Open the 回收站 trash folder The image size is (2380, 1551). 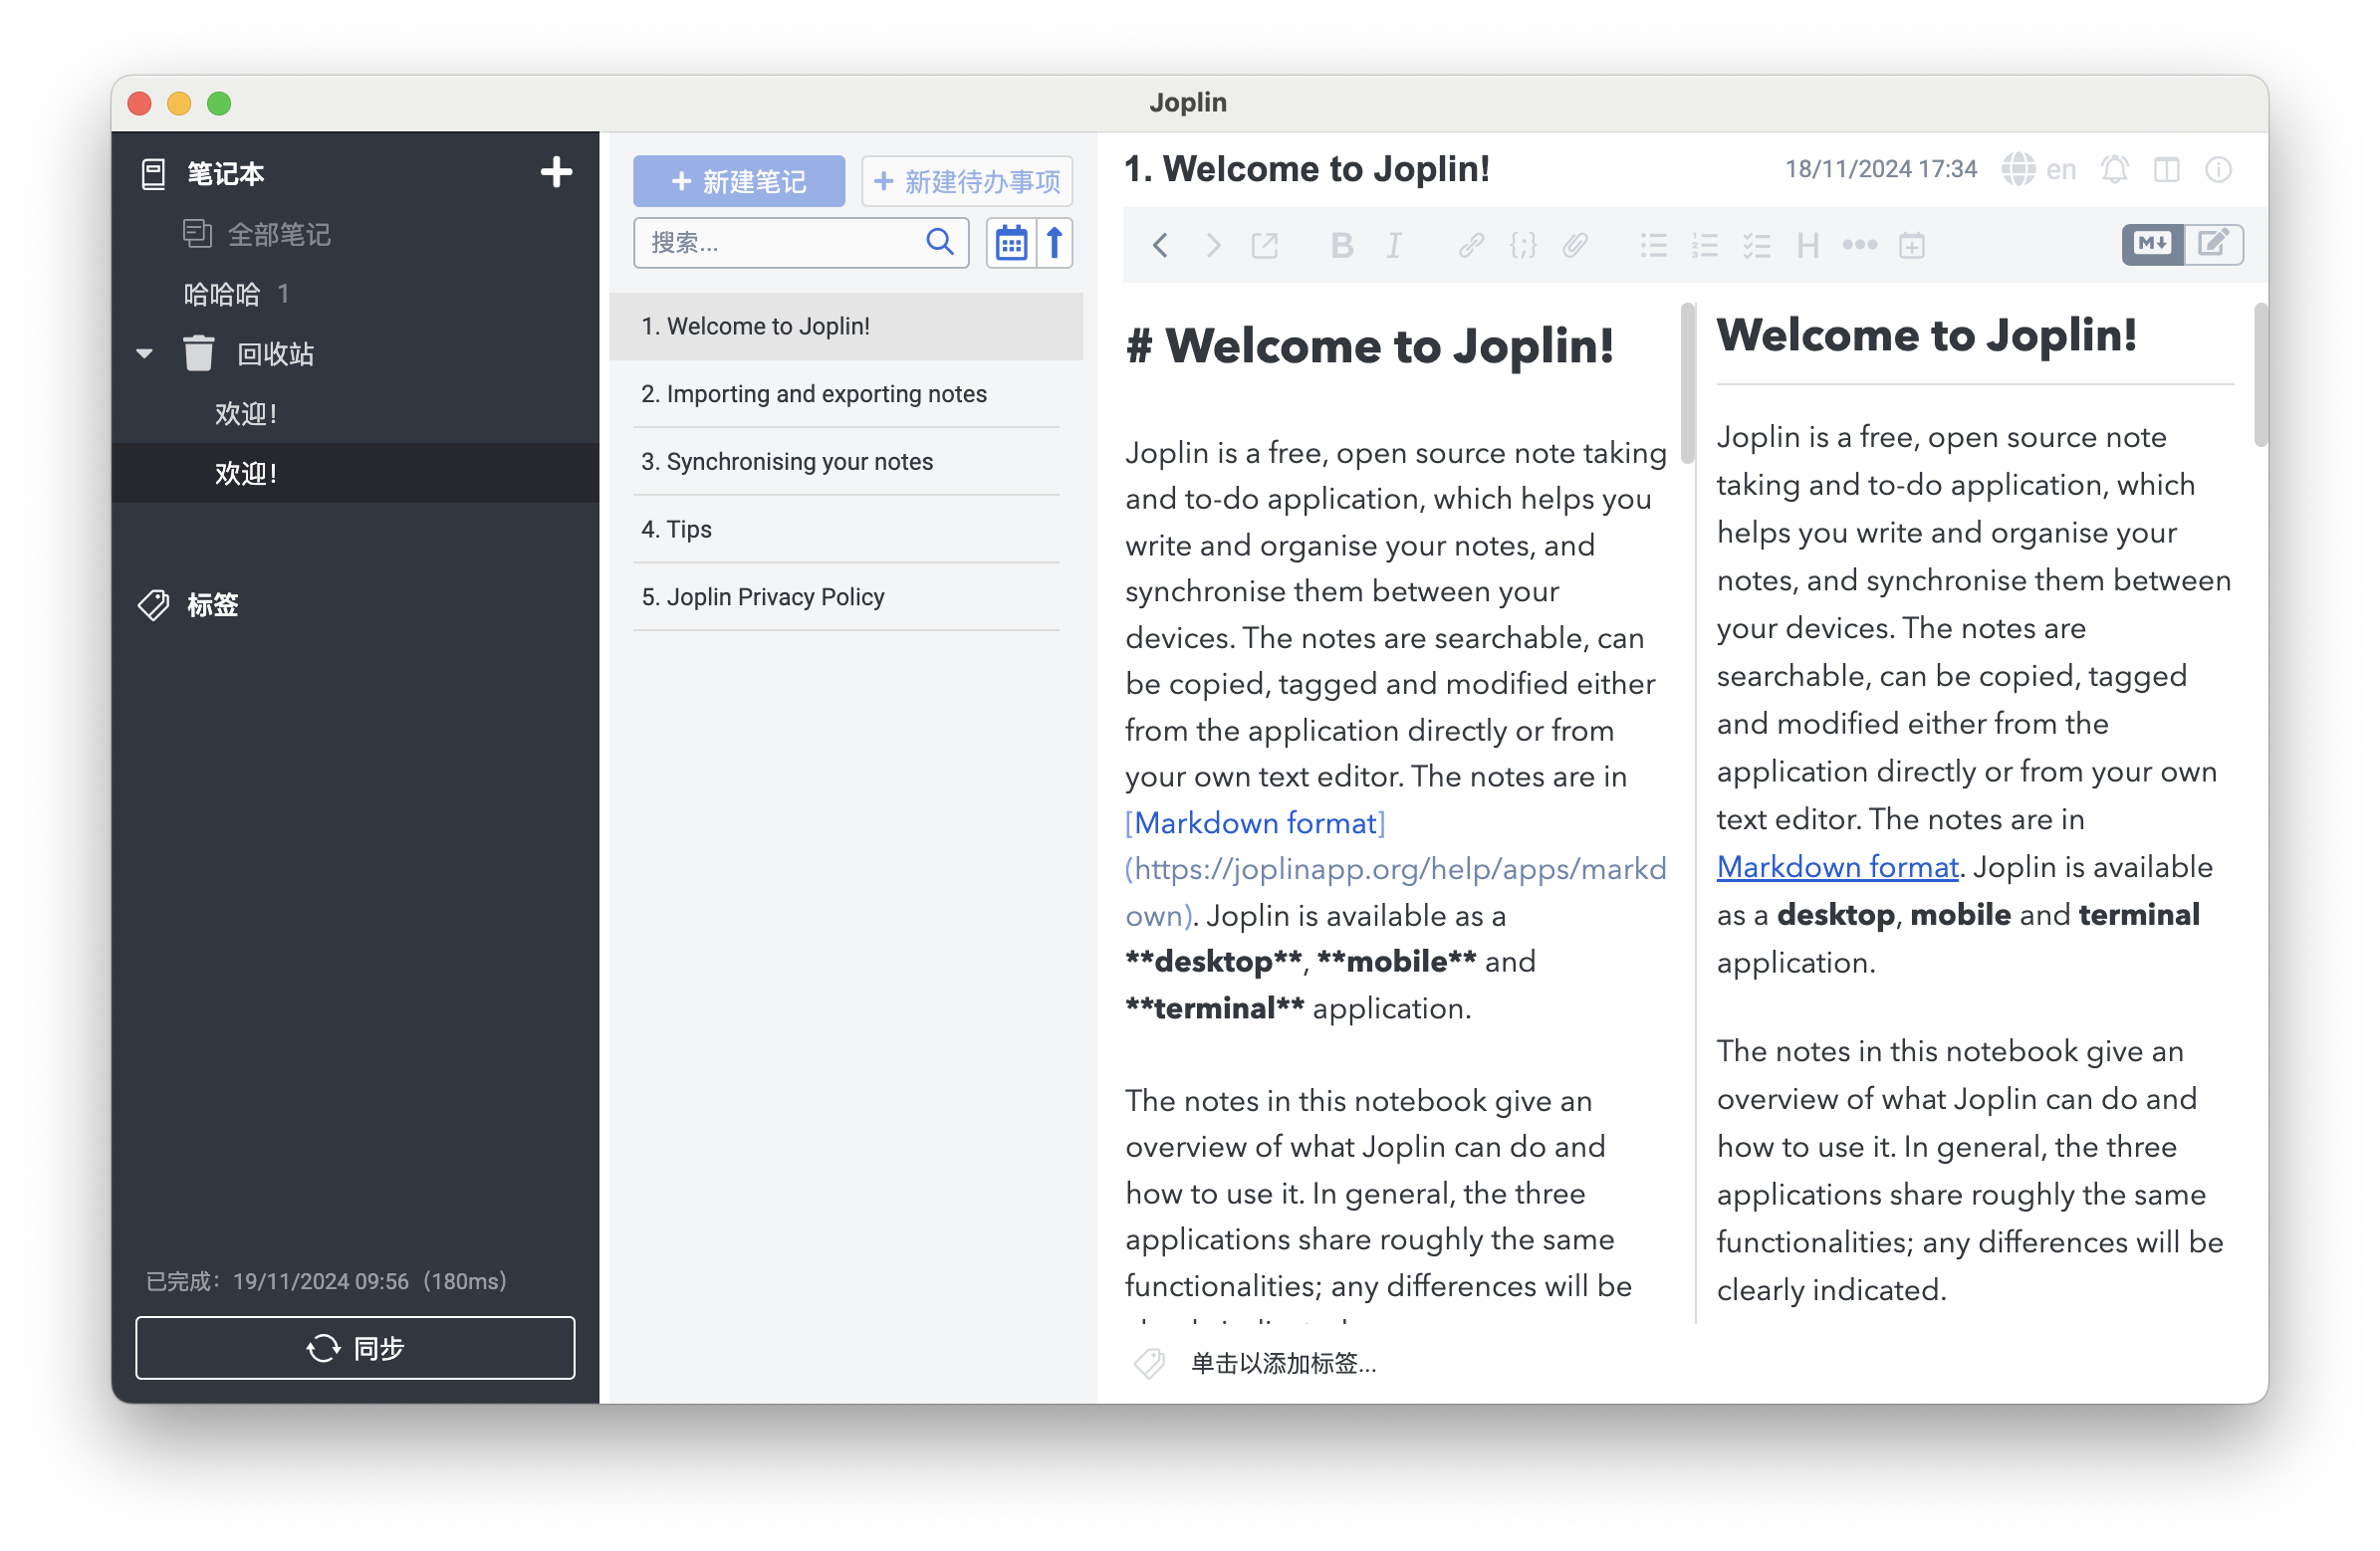[276, 353]
